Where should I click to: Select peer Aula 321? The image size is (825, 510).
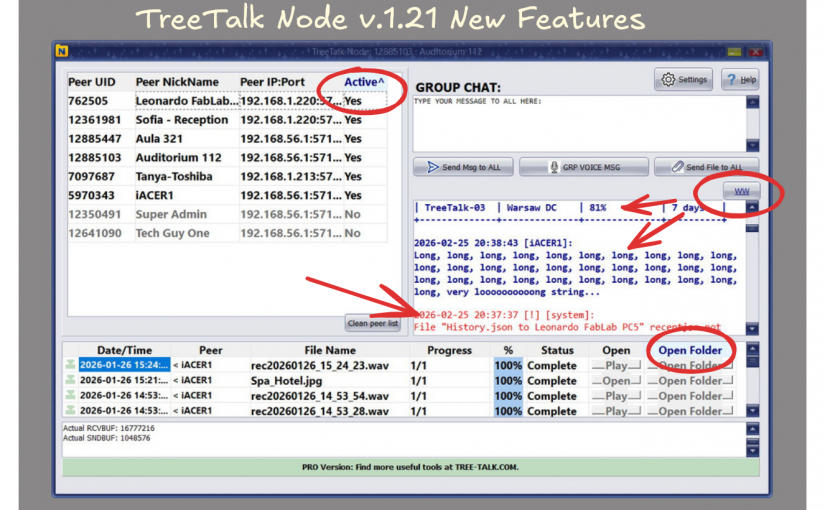tap(227, 138)
